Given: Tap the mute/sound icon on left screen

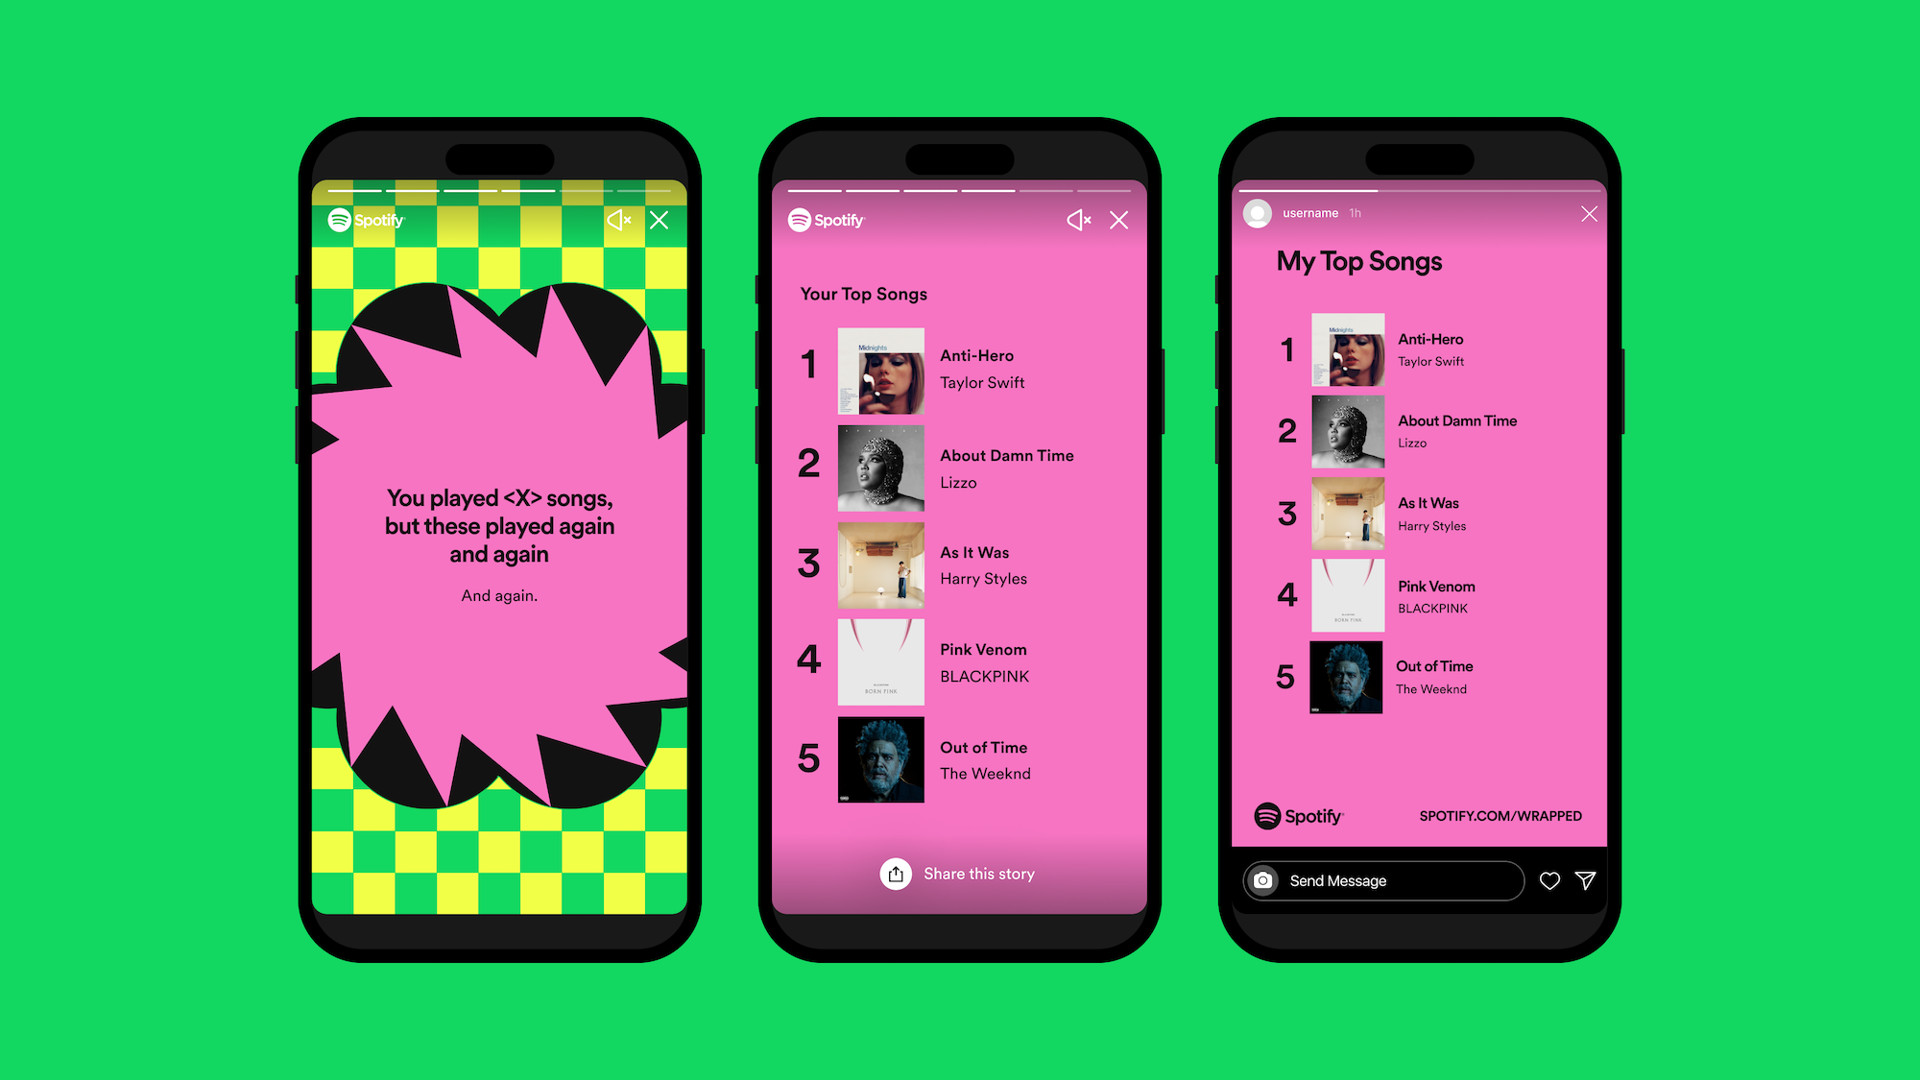Looking at the screenshot, I should click(x=620, y=220).
